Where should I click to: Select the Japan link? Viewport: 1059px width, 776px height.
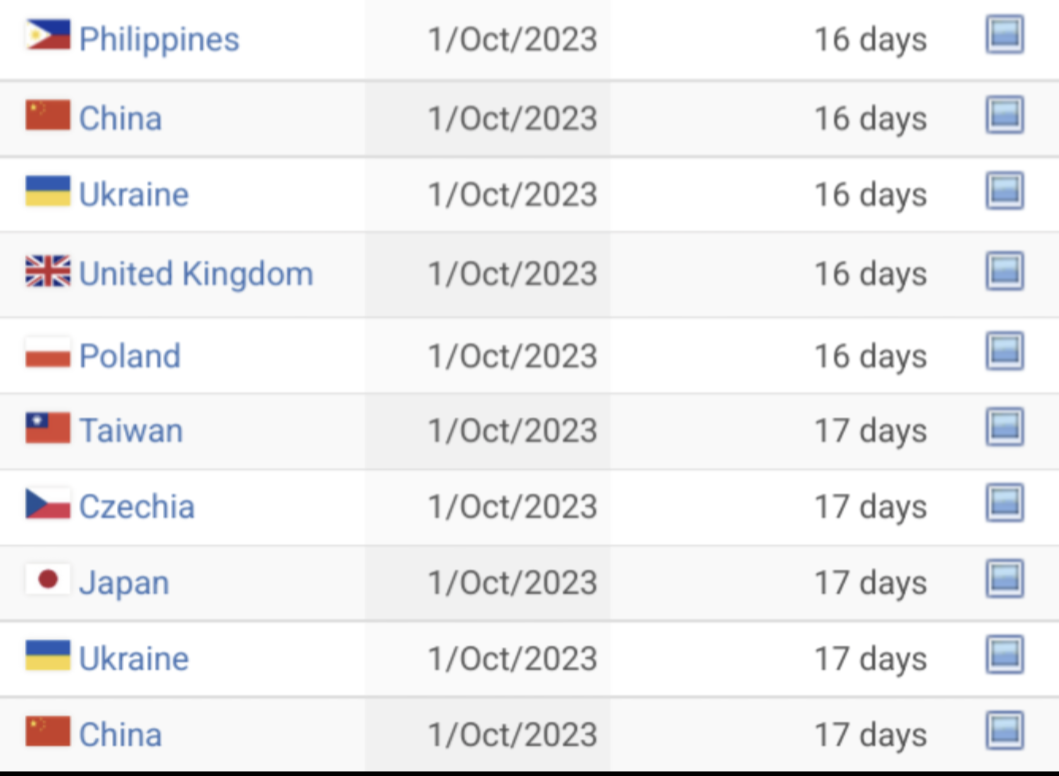[x=124, y=583]
